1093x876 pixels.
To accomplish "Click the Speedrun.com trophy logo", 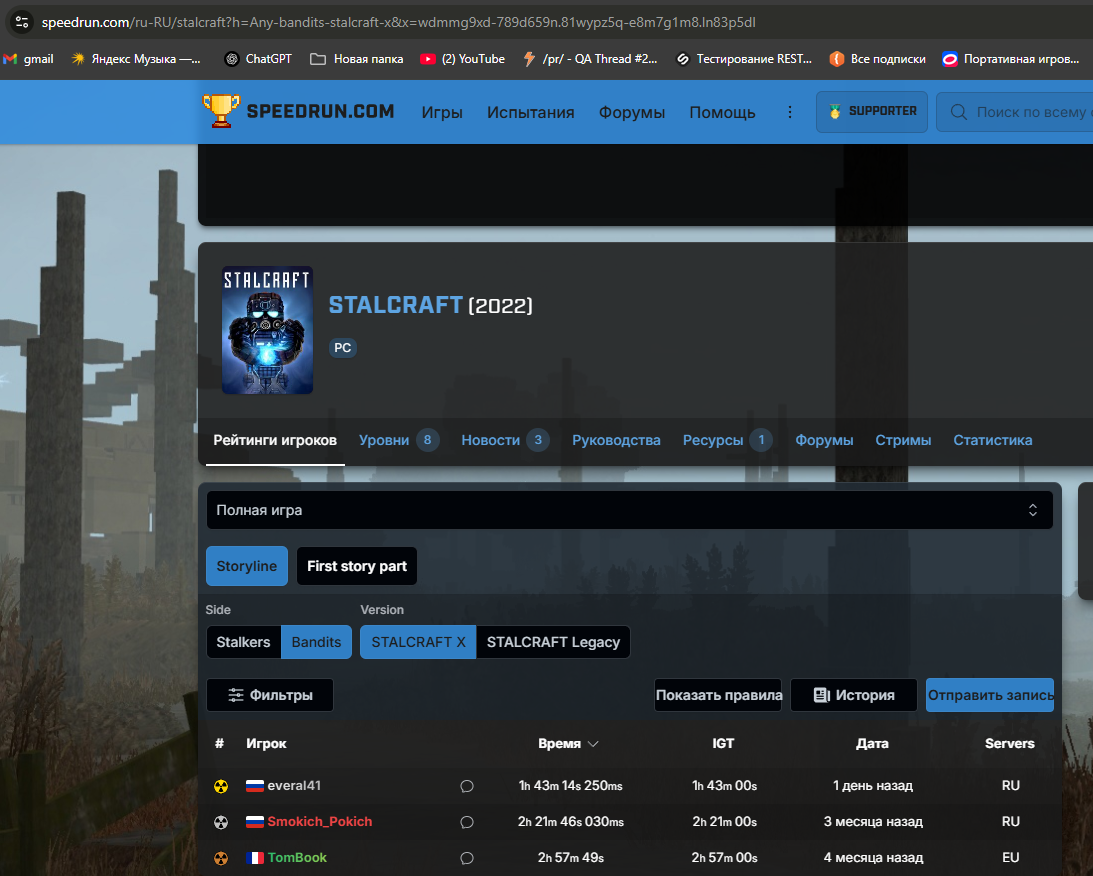I will tap(221, 111).
